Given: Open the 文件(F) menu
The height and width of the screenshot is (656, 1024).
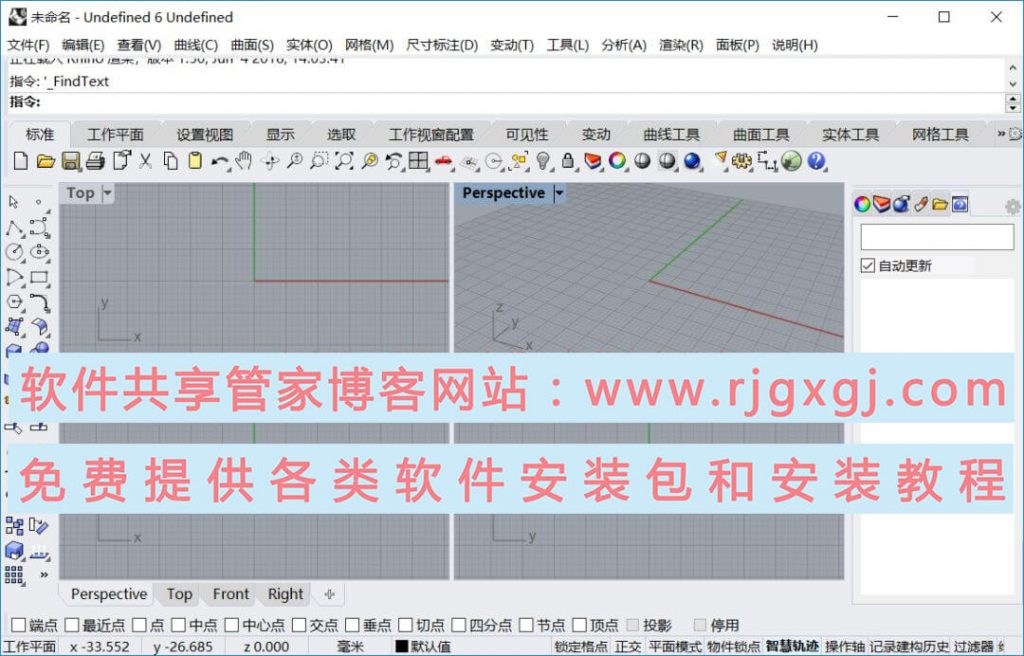Looking at the screenshot, I should pyautogui.click(x=28, y=45).
